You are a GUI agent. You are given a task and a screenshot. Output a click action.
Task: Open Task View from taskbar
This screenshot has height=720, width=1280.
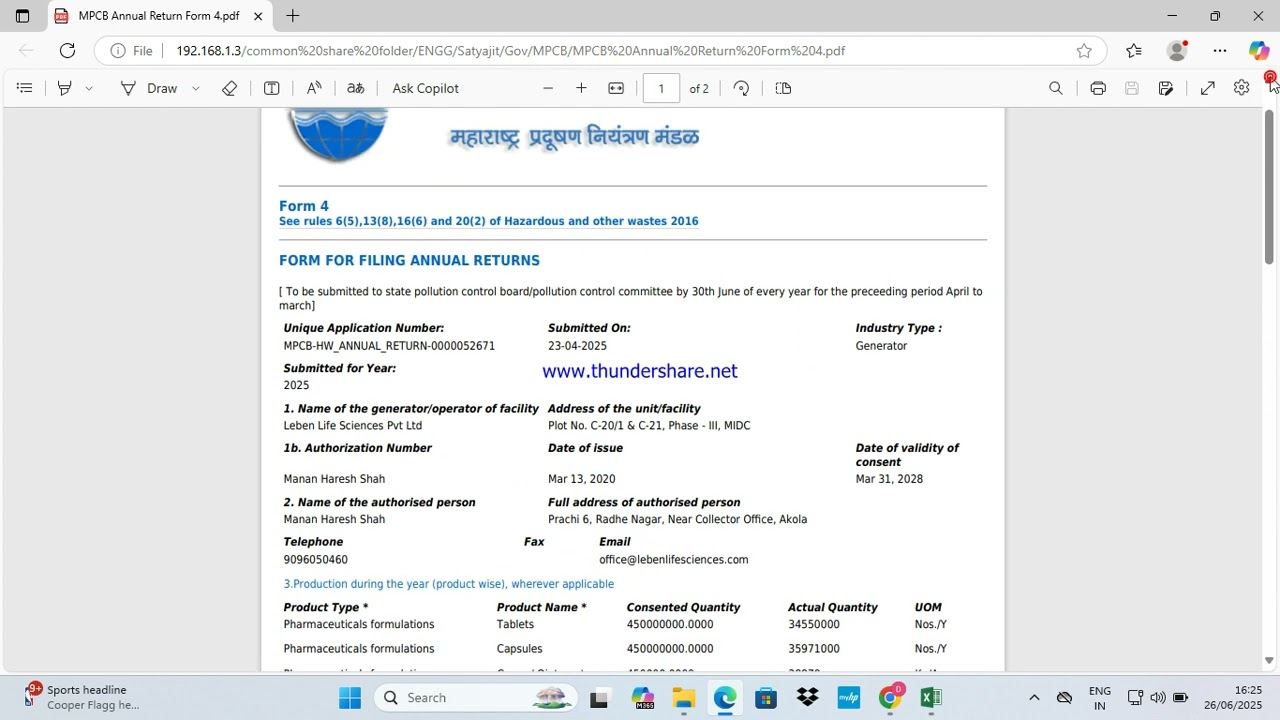pos(599,698)
